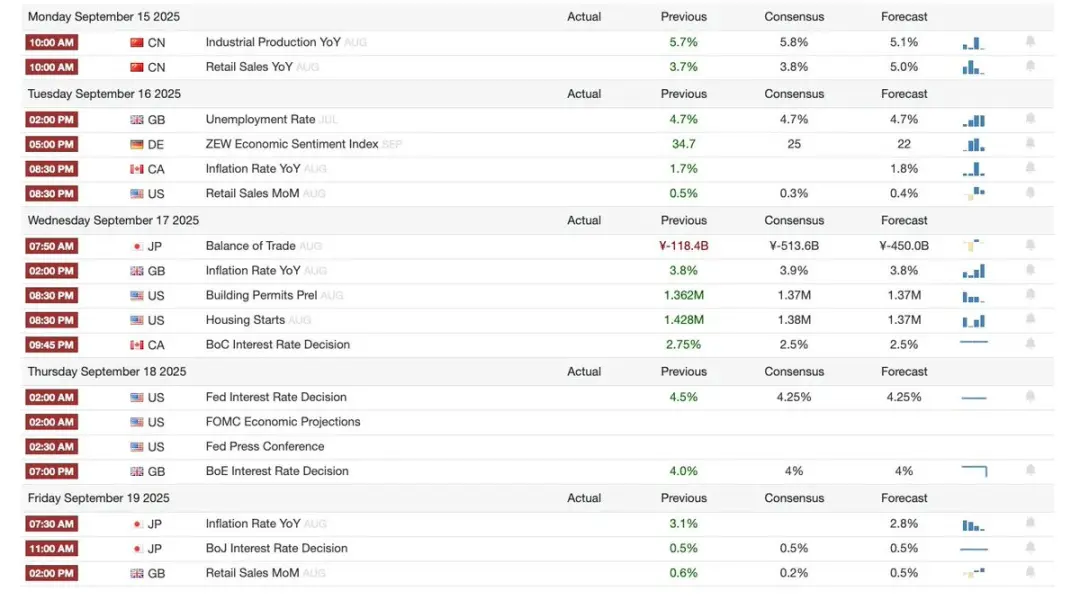Image resolution: width=1080 pixels, height=600 pixels.
Task: Select the 08:30 PM US Retail Sales time badge
Action: pyautogui.click(x=52, y=194)
